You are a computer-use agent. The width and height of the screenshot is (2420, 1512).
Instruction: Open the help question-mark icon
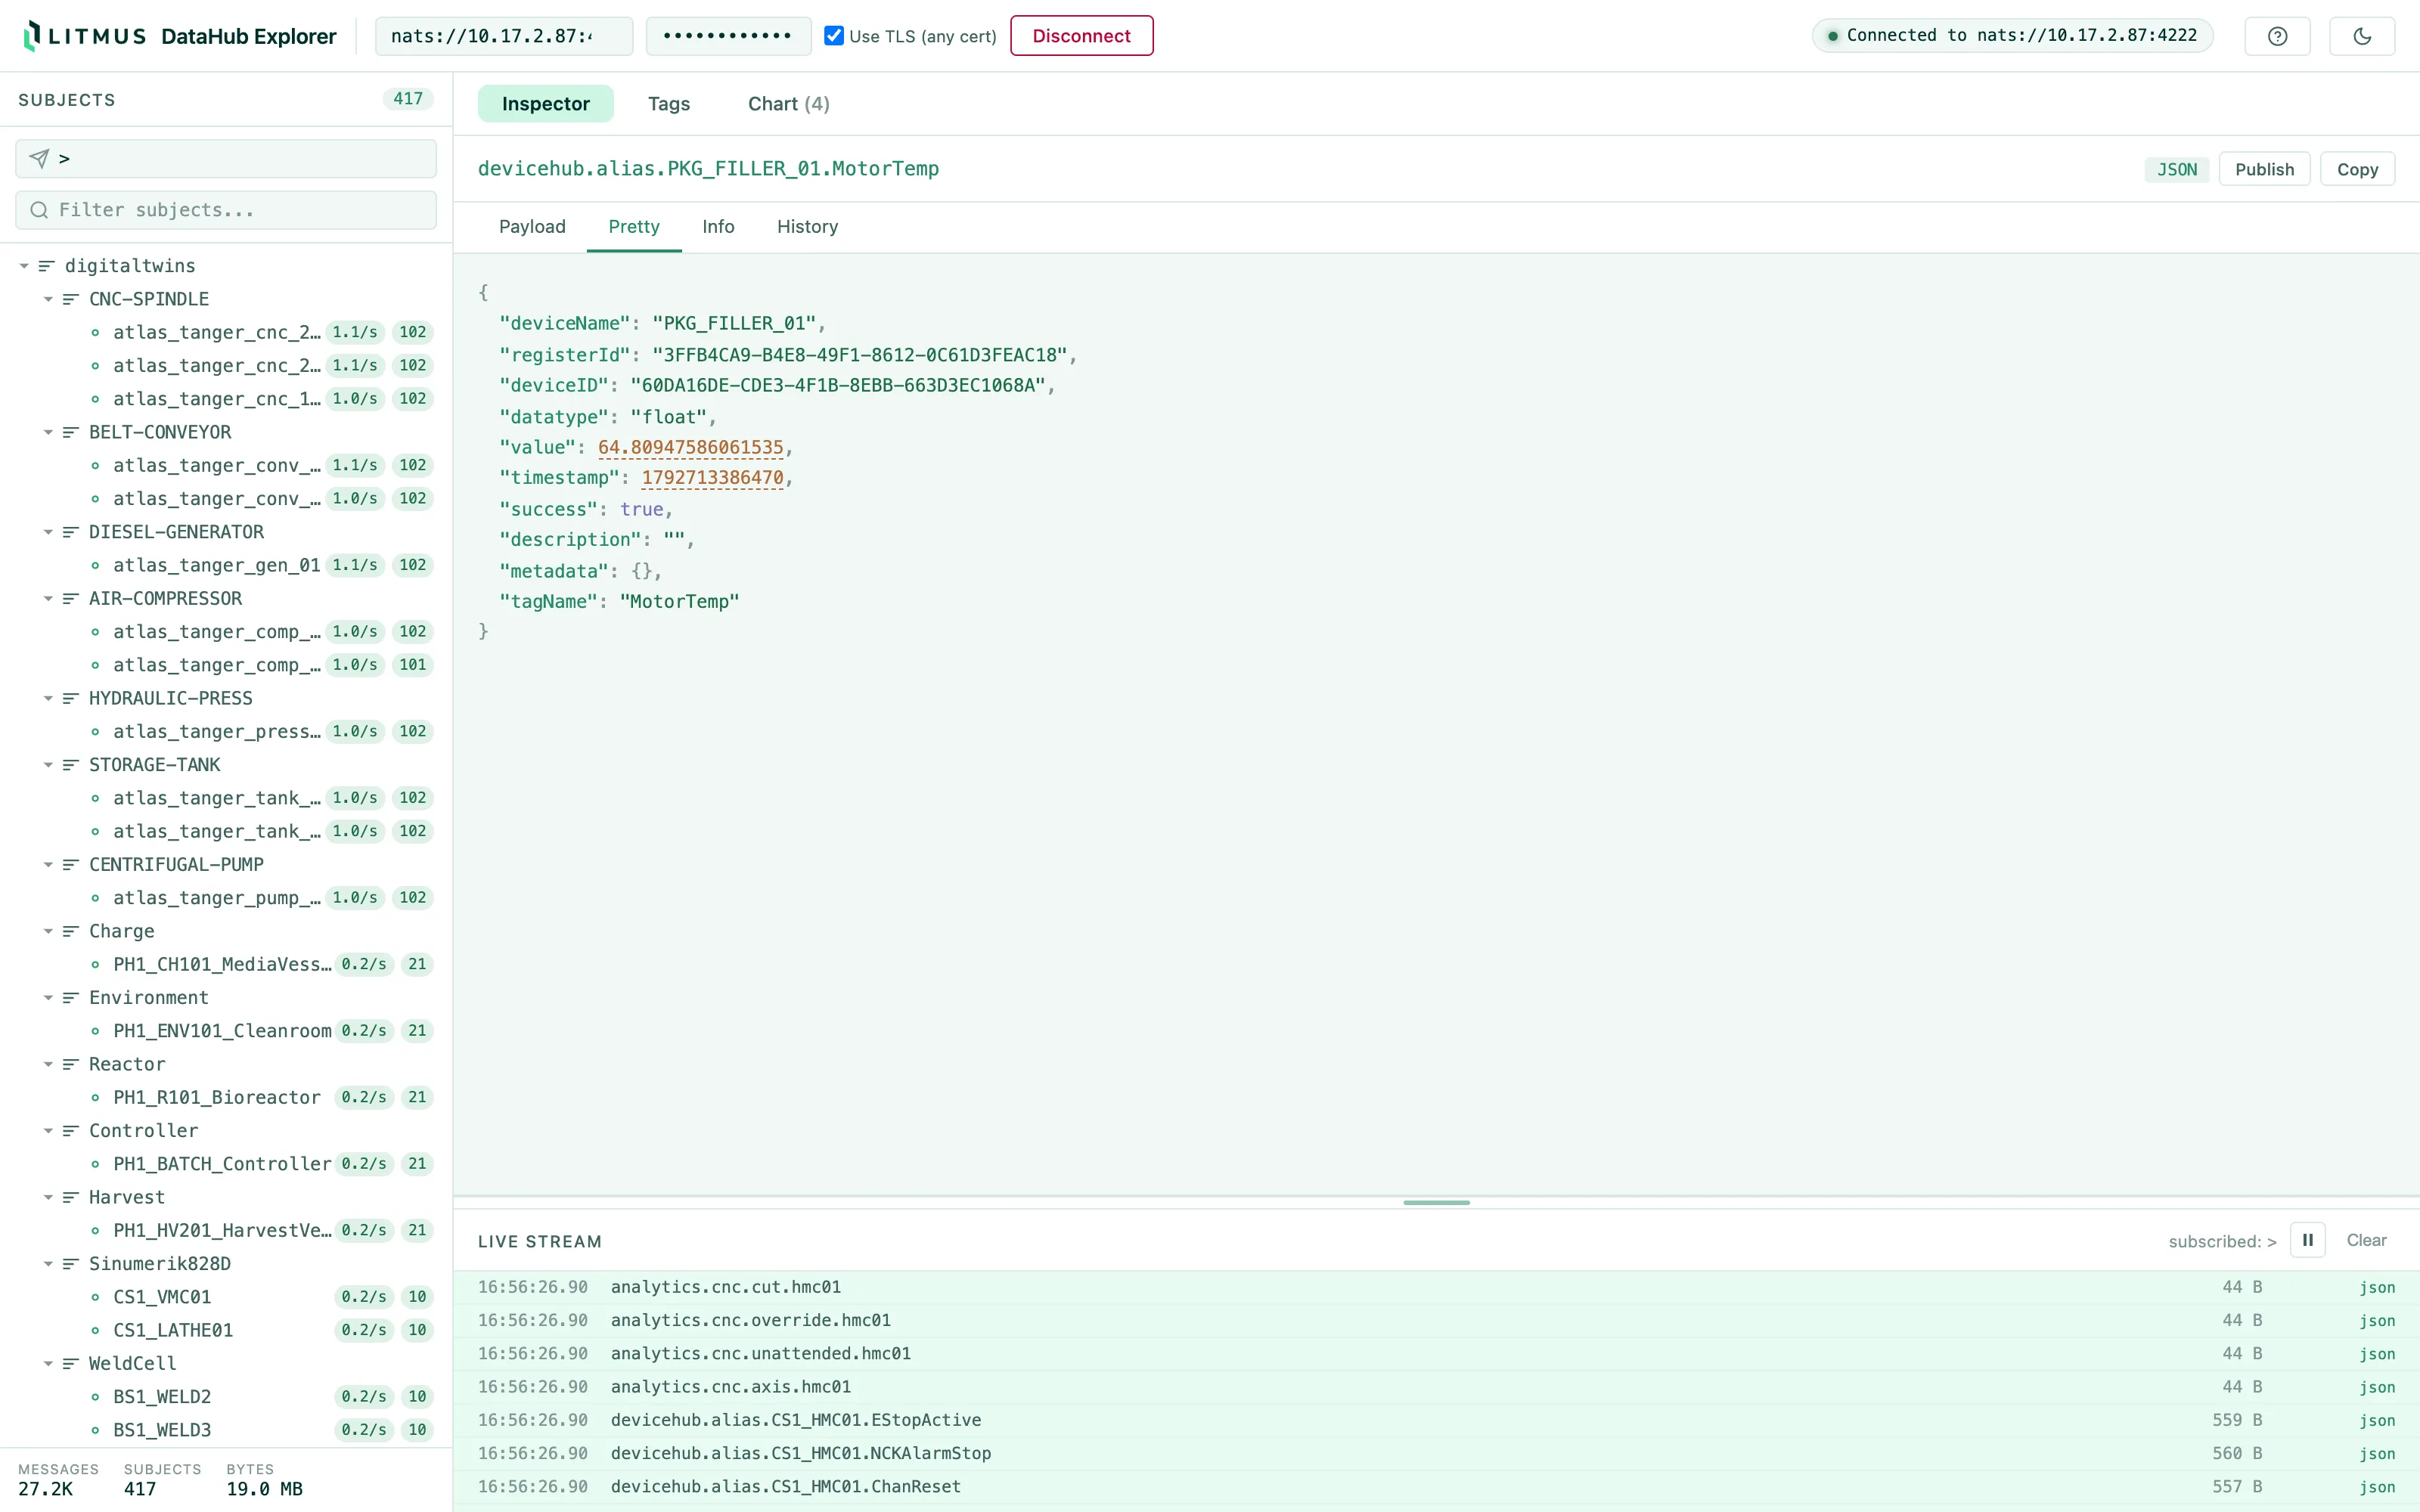[x=2277, y=36]
